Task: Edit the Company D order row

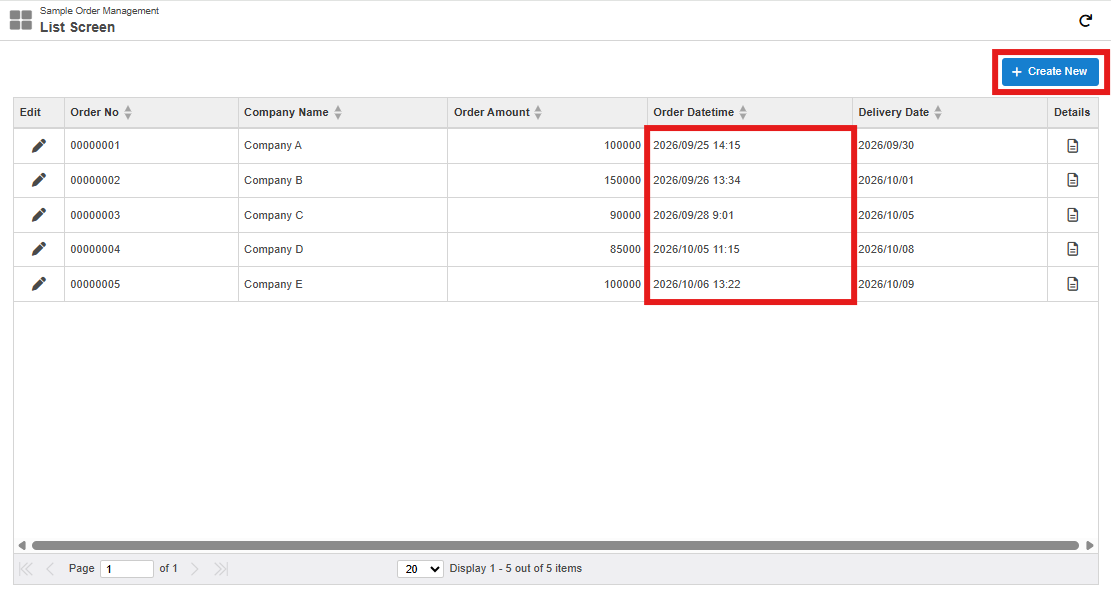Action: click(39, 249)
